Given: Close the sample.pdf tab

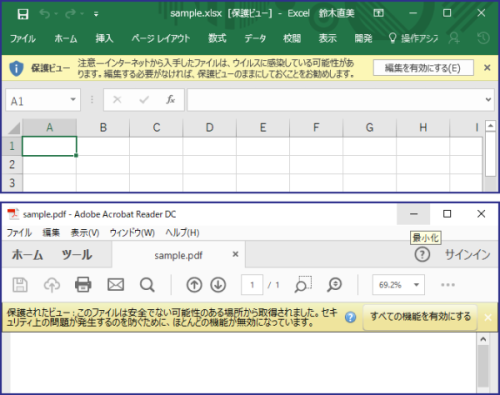Looking at the screenshot, I should pos(235,254).
